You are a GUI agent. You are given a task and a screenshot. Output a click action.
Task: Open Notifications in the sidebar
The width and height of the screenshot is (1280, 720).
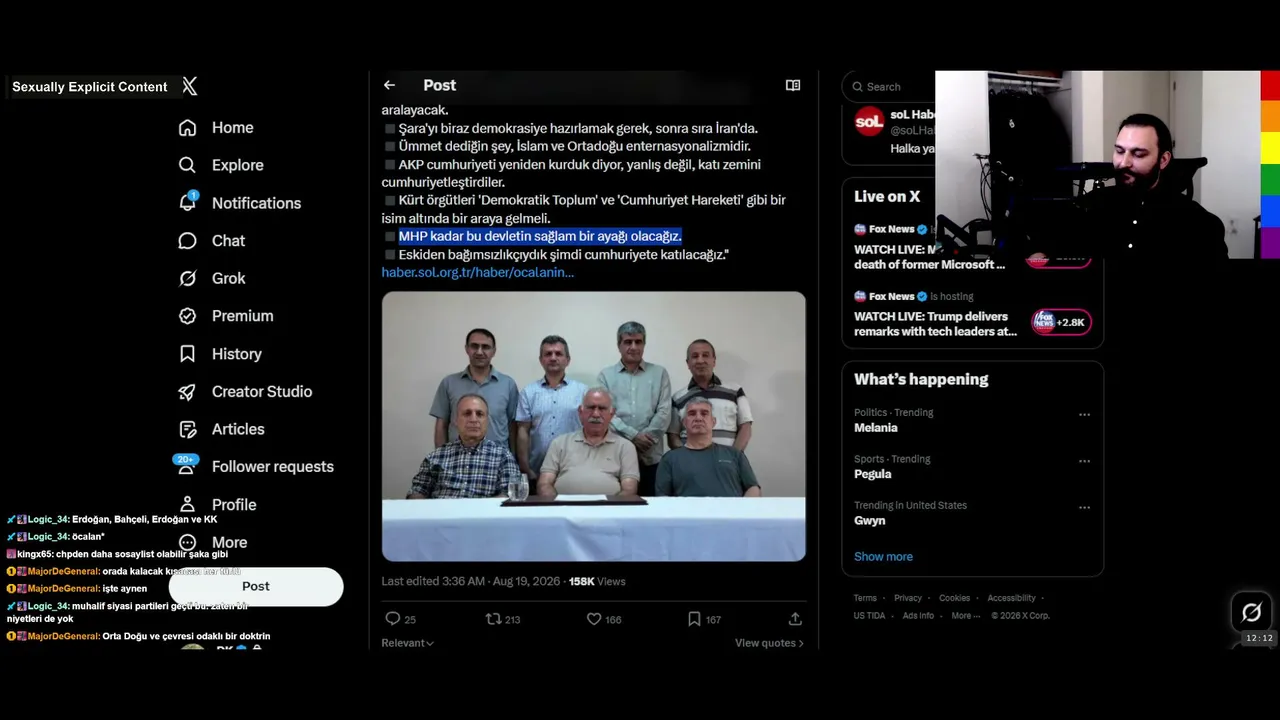pos(239,203)
